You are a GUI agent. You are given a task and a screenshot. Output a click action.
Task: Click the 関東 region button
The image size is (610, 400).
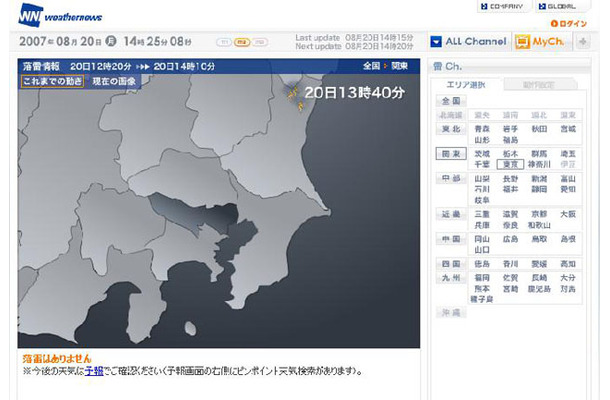pos(451,154)
